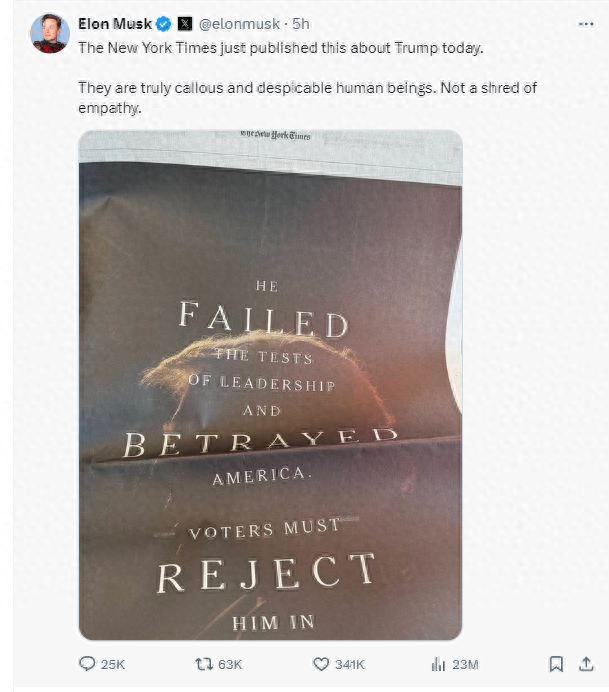Image resolution: width=609 pixels, height=692 pixels.
Task: Like the post with the heart icon
Action: pos(322,664)
